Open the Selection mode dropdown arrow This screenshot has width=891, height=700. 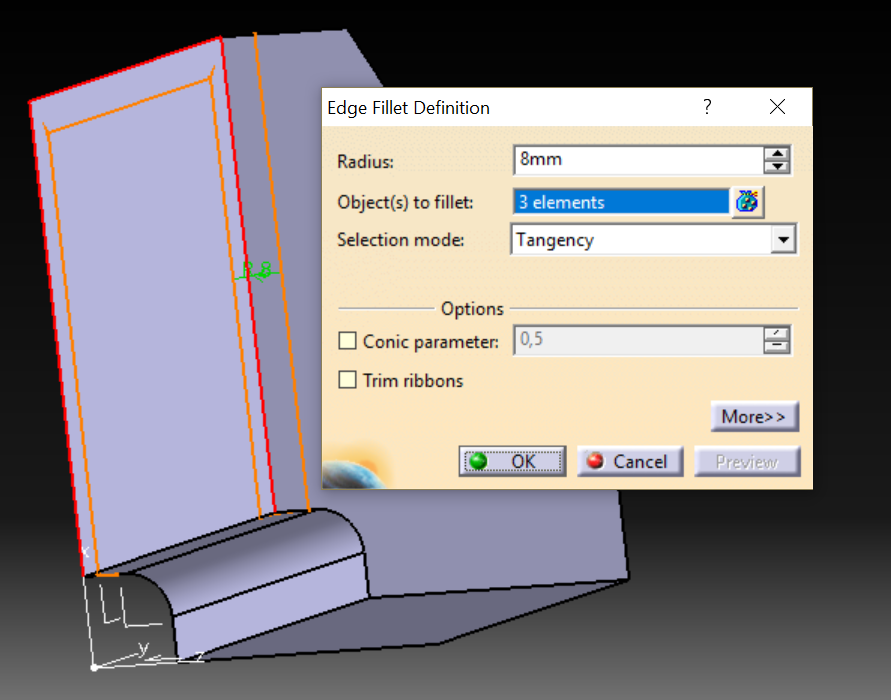tap(783, 240)
